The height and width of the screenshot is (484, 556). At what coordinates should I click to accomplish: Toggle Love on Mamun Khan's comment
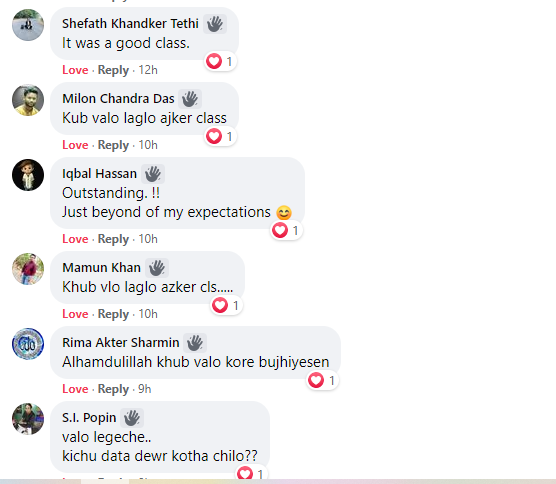[75, 314]
